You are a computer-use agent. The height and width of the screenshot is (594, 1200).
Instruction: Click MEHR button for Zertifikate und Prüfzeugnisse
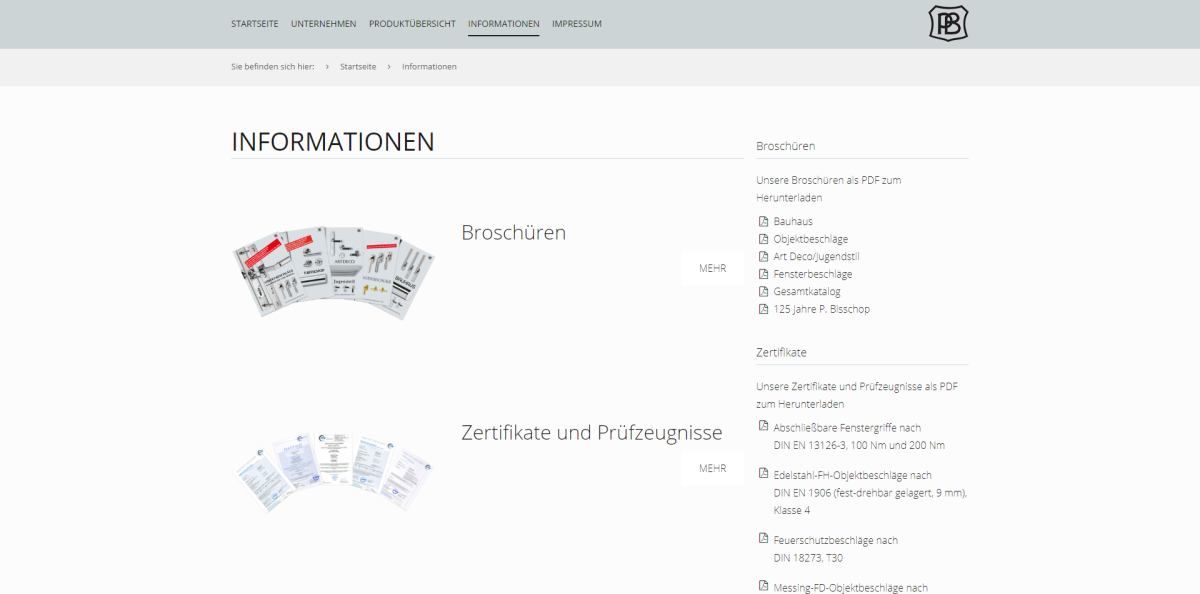coord(713,468)
